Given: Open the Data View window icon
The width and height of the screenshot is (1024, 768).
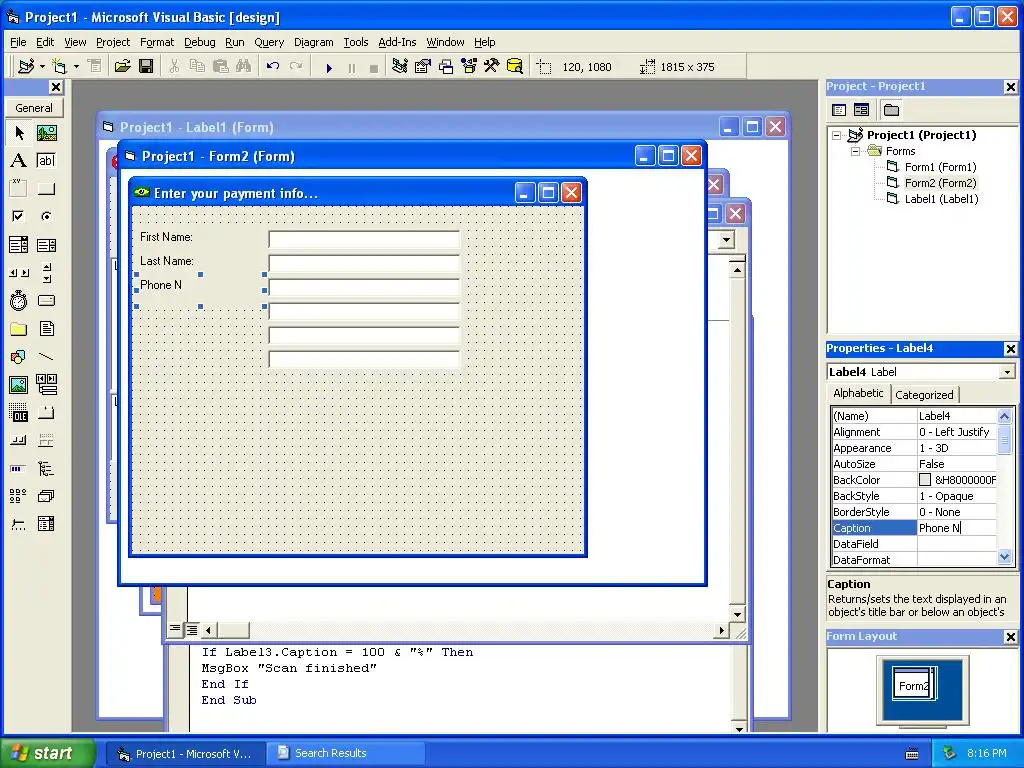Looking at the screenshot, I should 515,66.
